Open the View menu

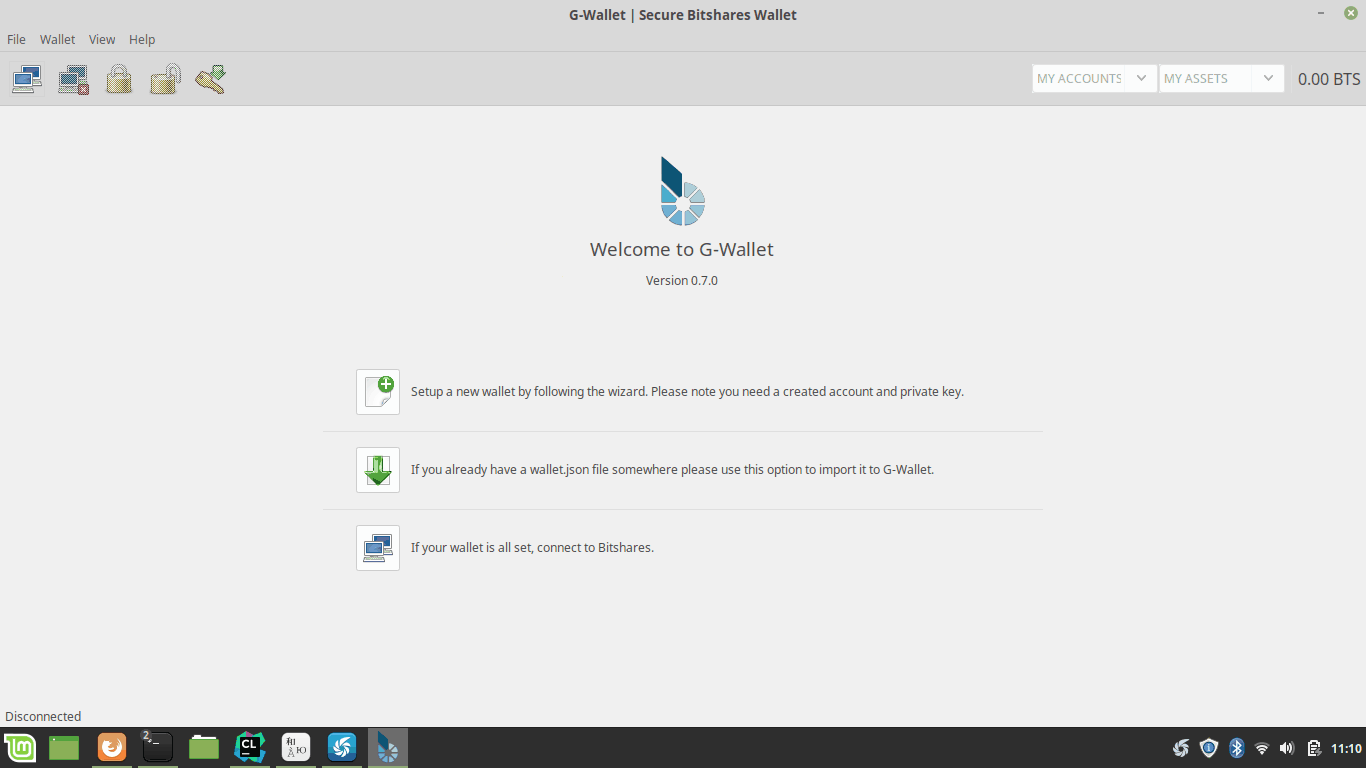click(102, 39)
